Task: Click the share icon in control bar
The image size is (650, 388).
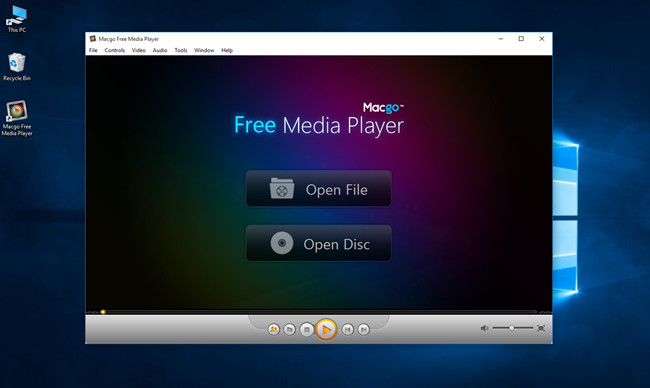Action: pos(274,330)
